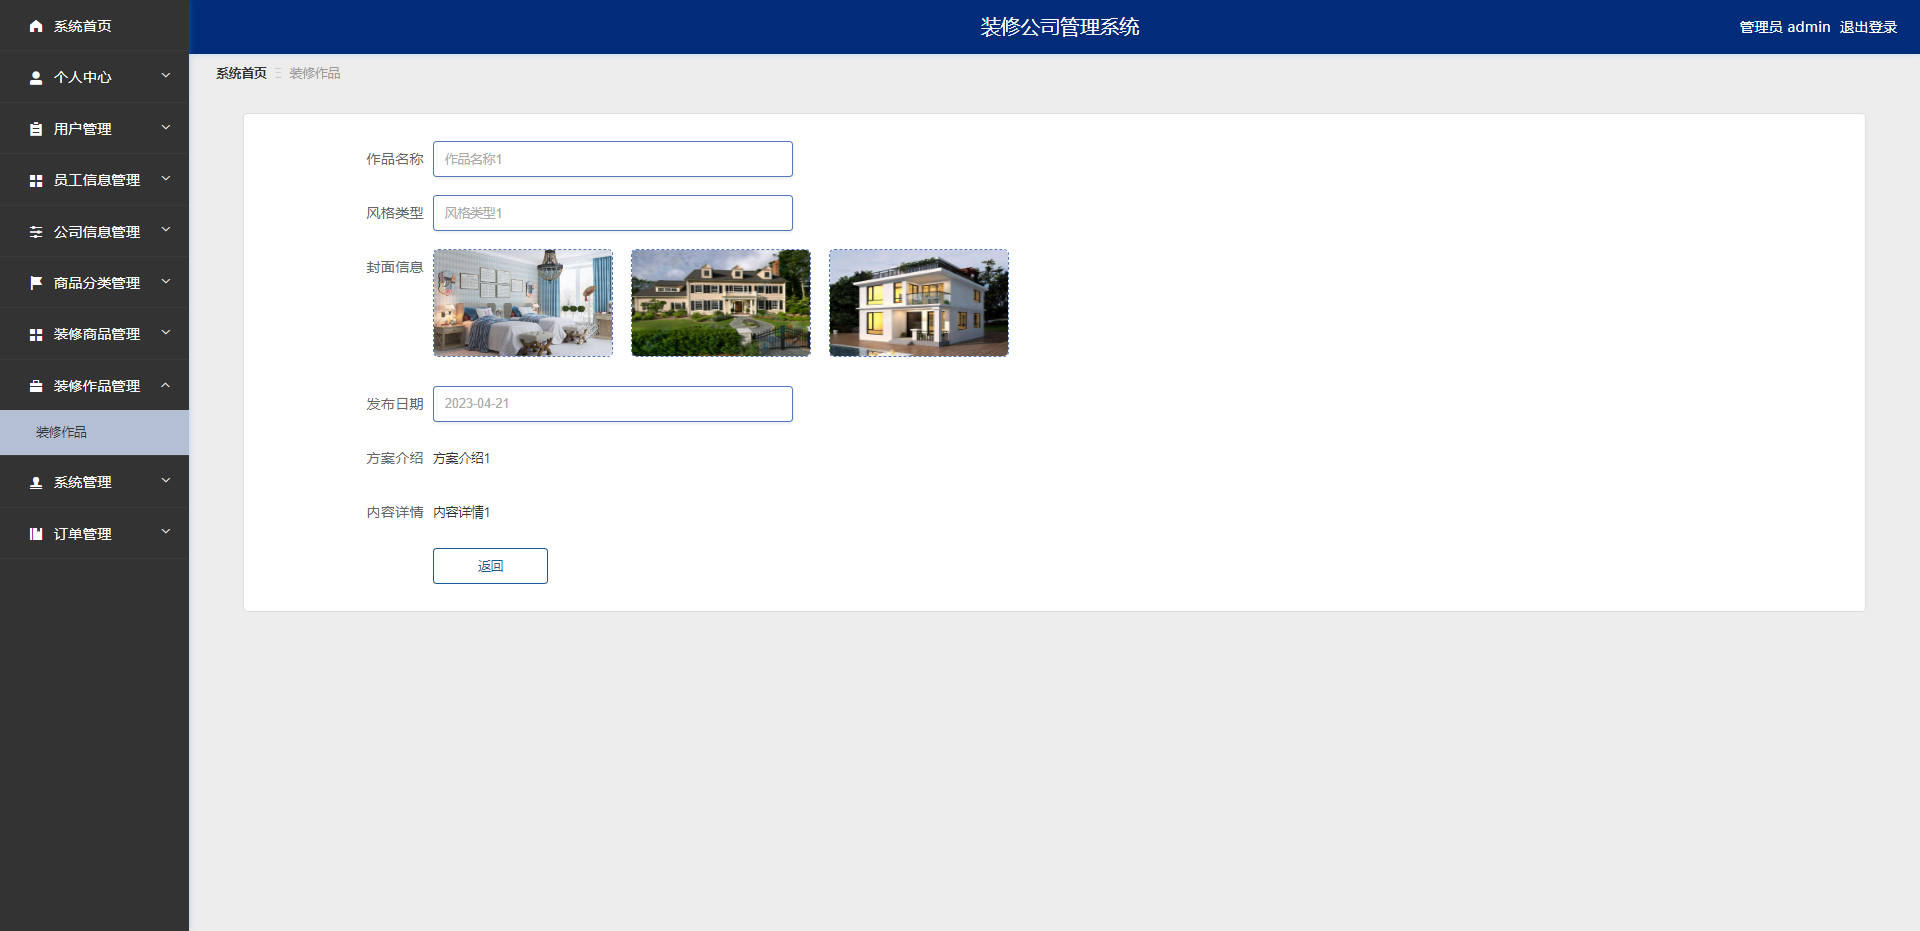Expand the 员工信息管理 chevron
Viewport: 1920px width, 931px height.
coord(166,179)
